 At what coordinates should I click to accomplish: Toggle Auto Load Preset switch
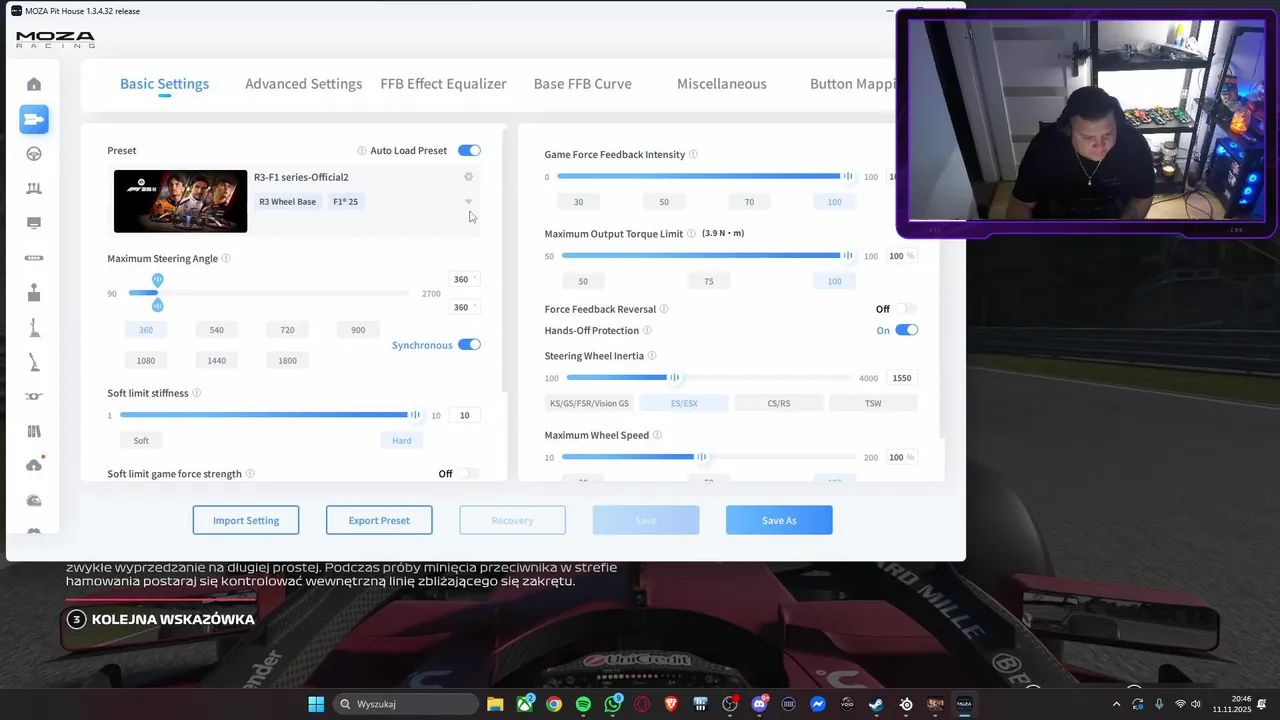coord(469,150)
